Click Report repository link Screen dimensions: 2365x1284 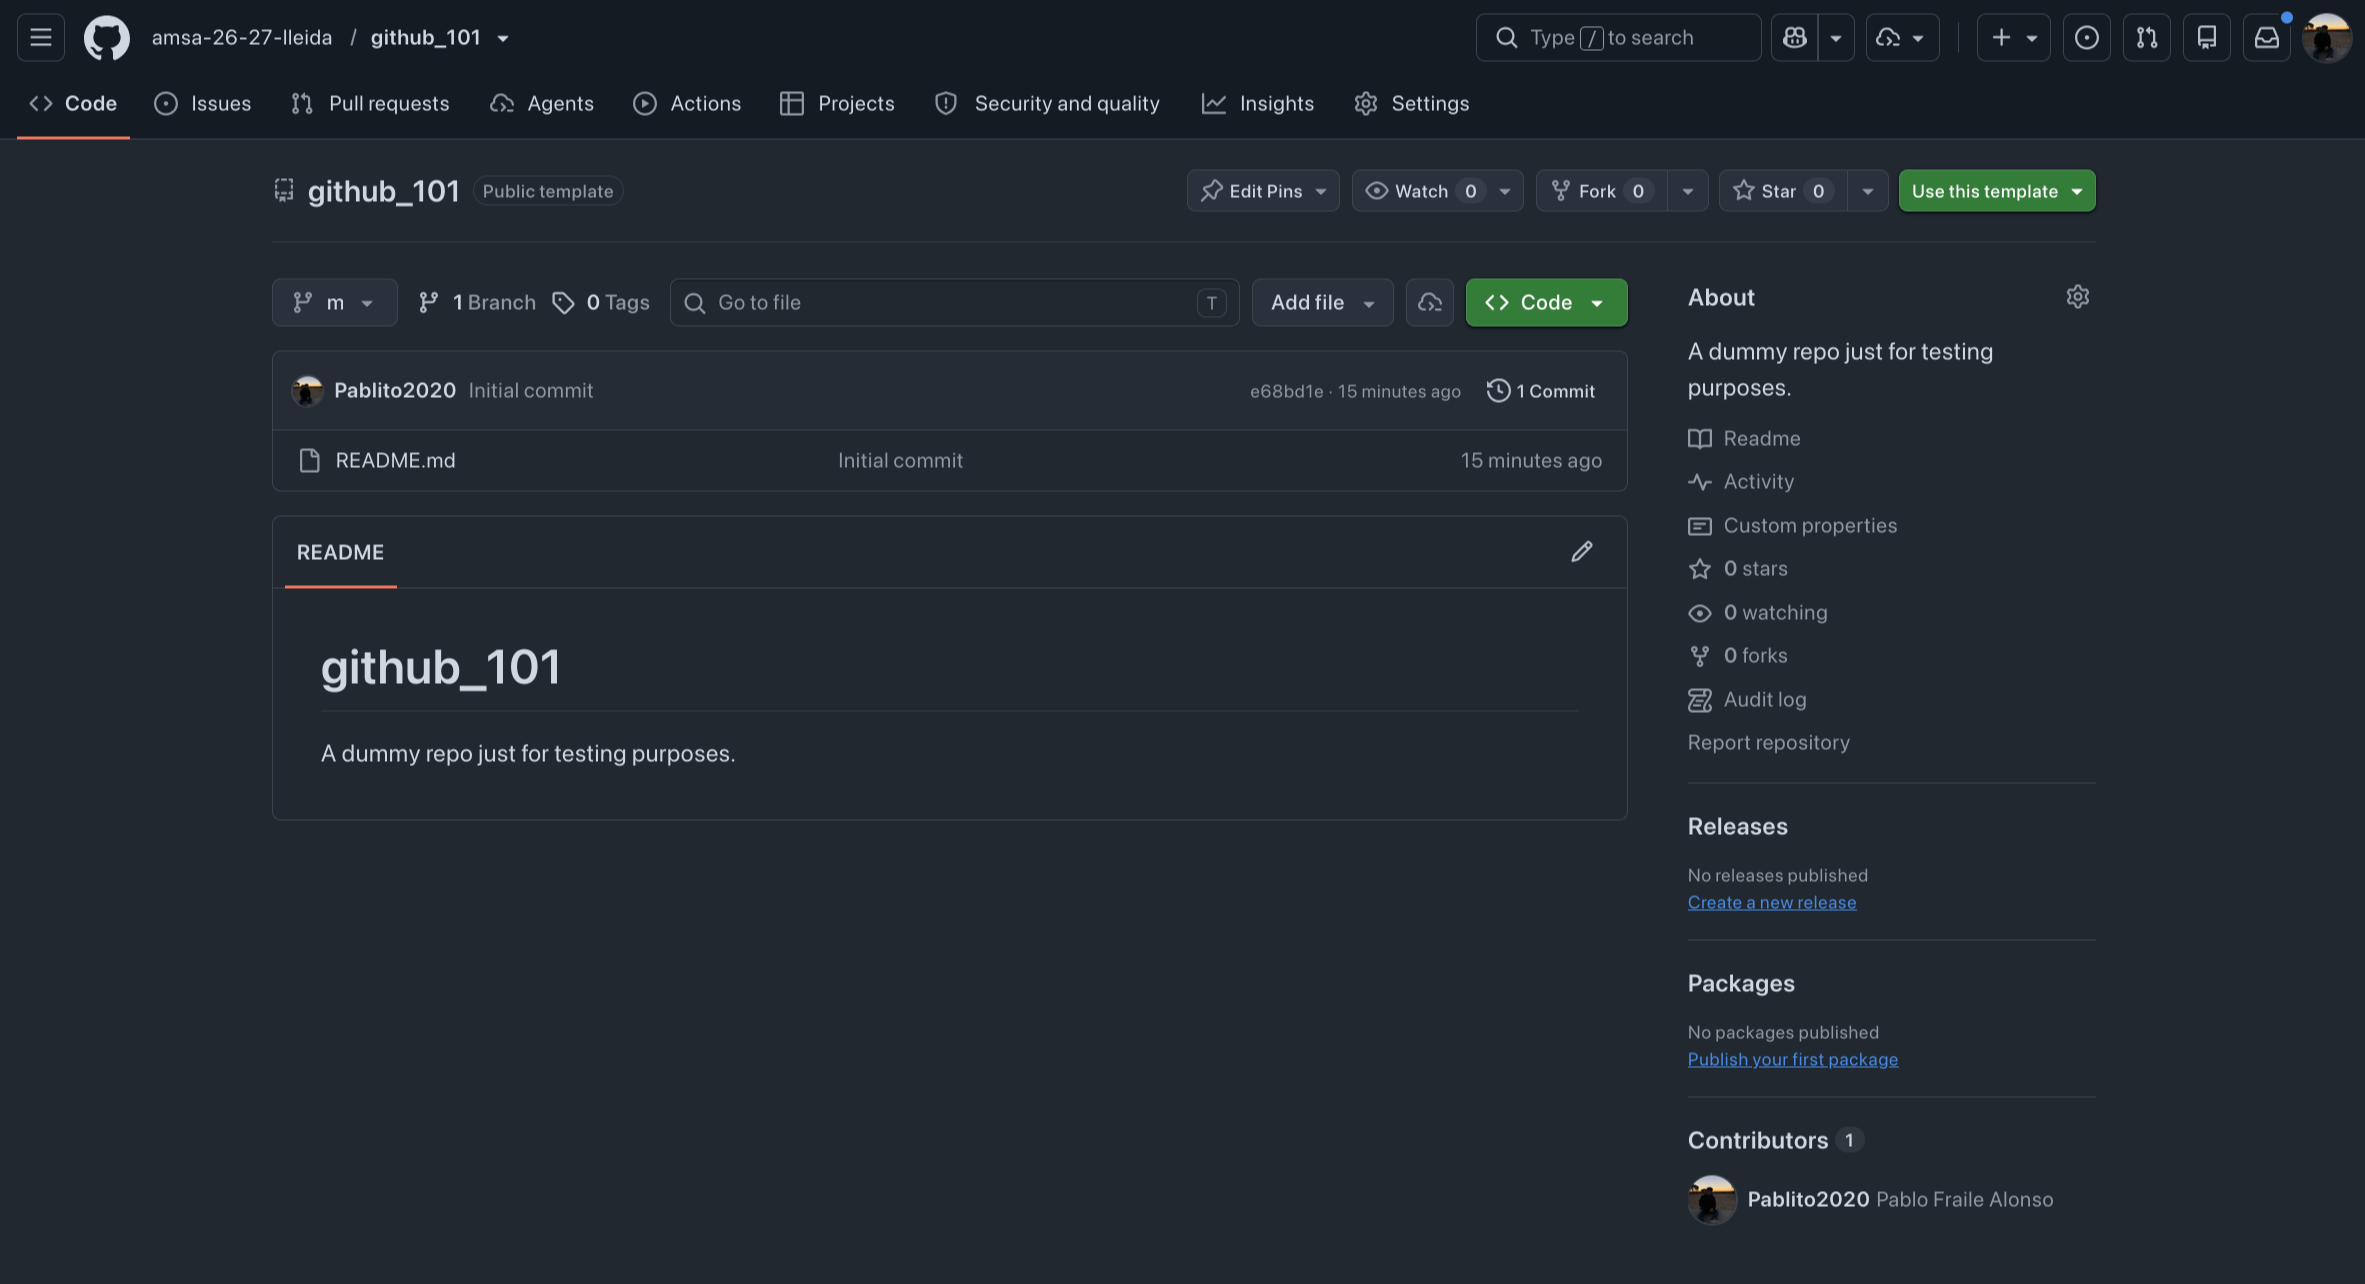click(x=1769, y=743)
